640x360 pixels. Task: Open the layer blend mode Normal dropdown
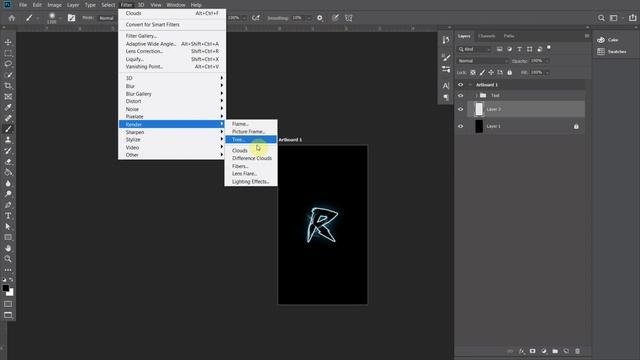483,61
